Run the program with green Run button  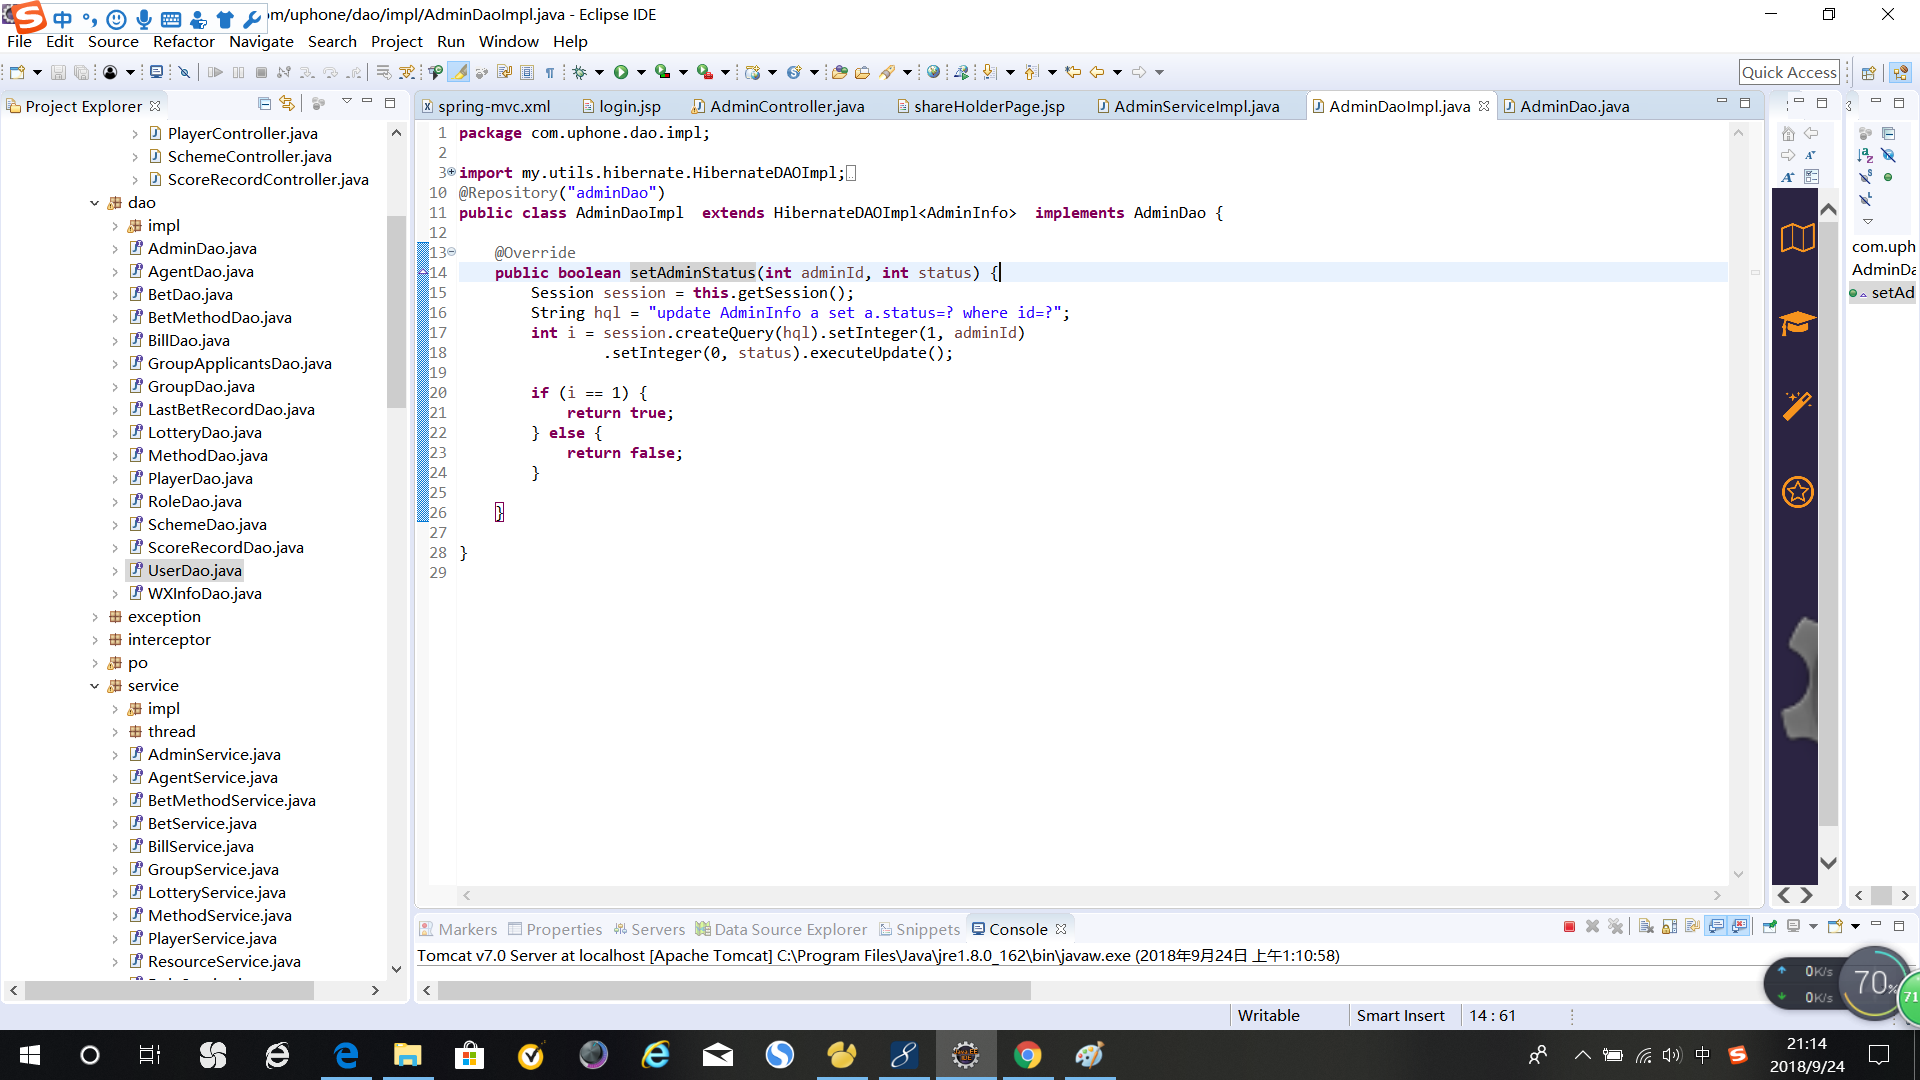621,72
